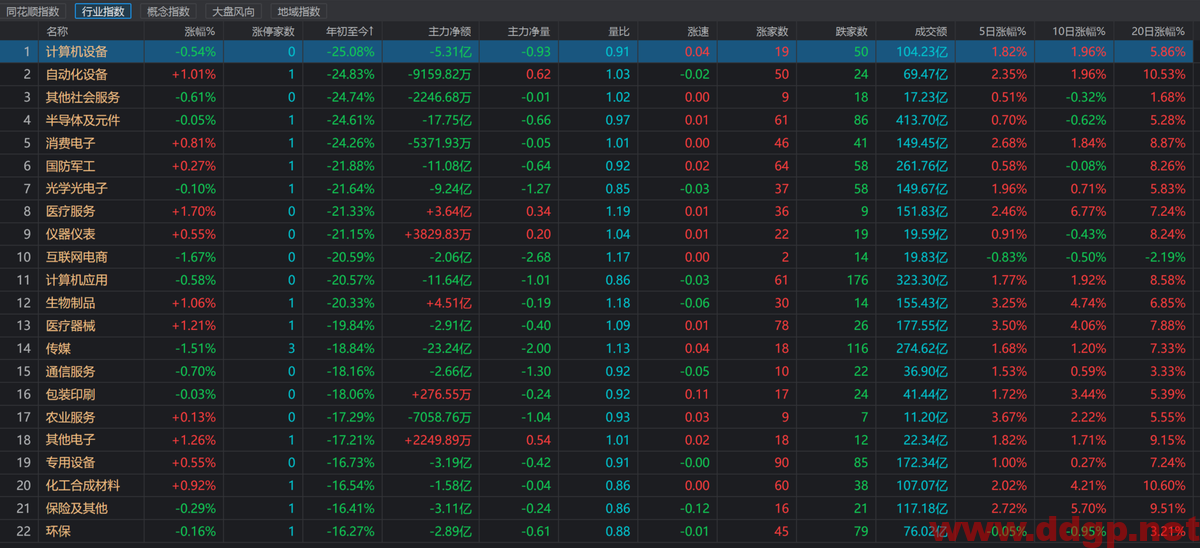Select the 包装印刷 row name
The image size is (1200, 548).
[70, 394]
